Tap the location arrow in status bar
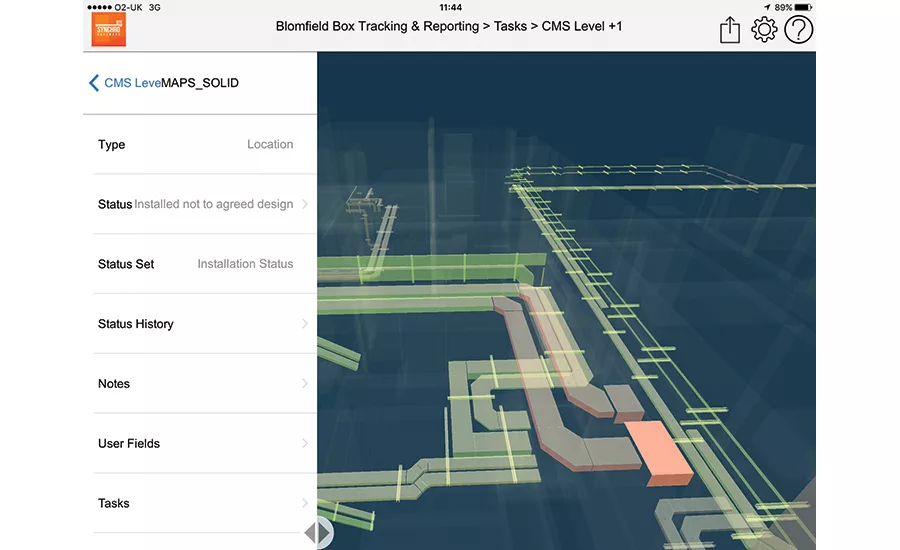The image size is (900, 550). click(767, 7)
